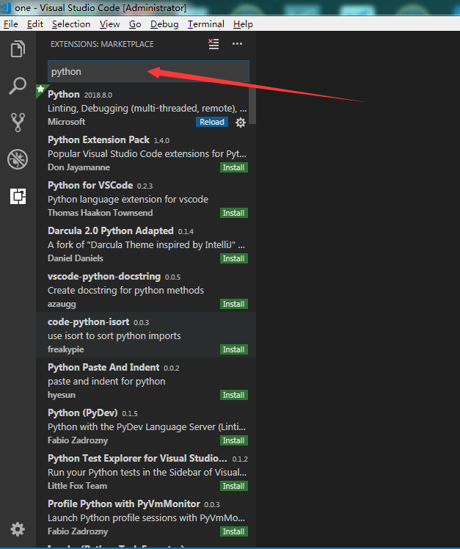Image resolution: width=460 pixels, height=549 pixels.
Task: Install Python Extension Pack
Action: click(x=234, y=167)
